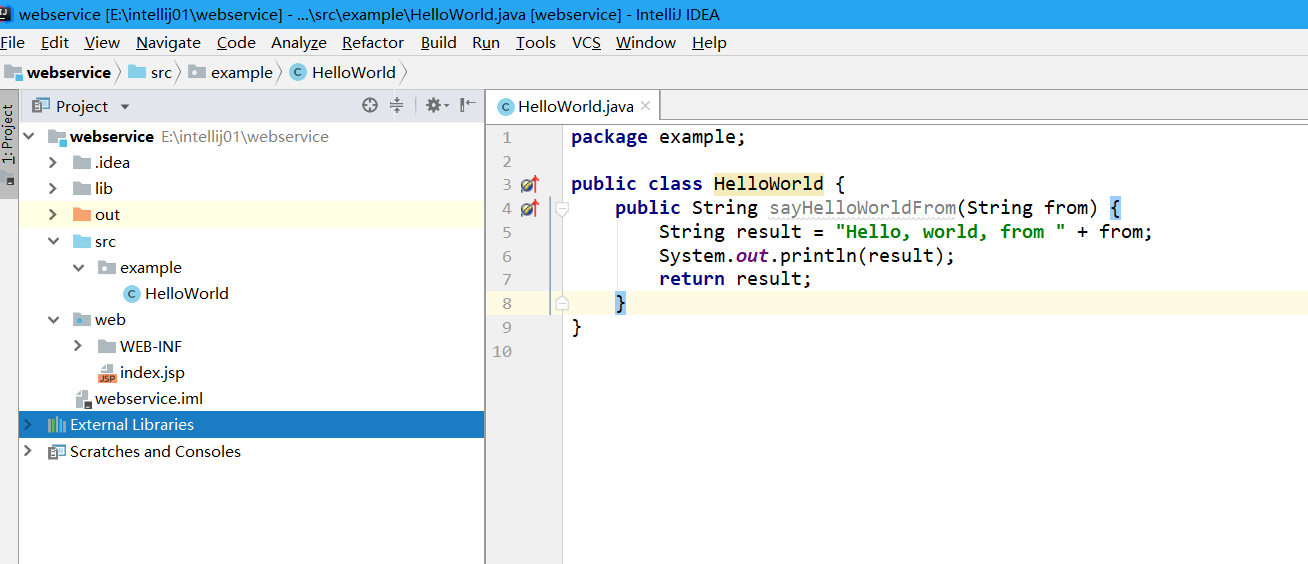Open the View menu
Image resolution: width=1308 pixels, height=564 pixels.
coord(102,43)
